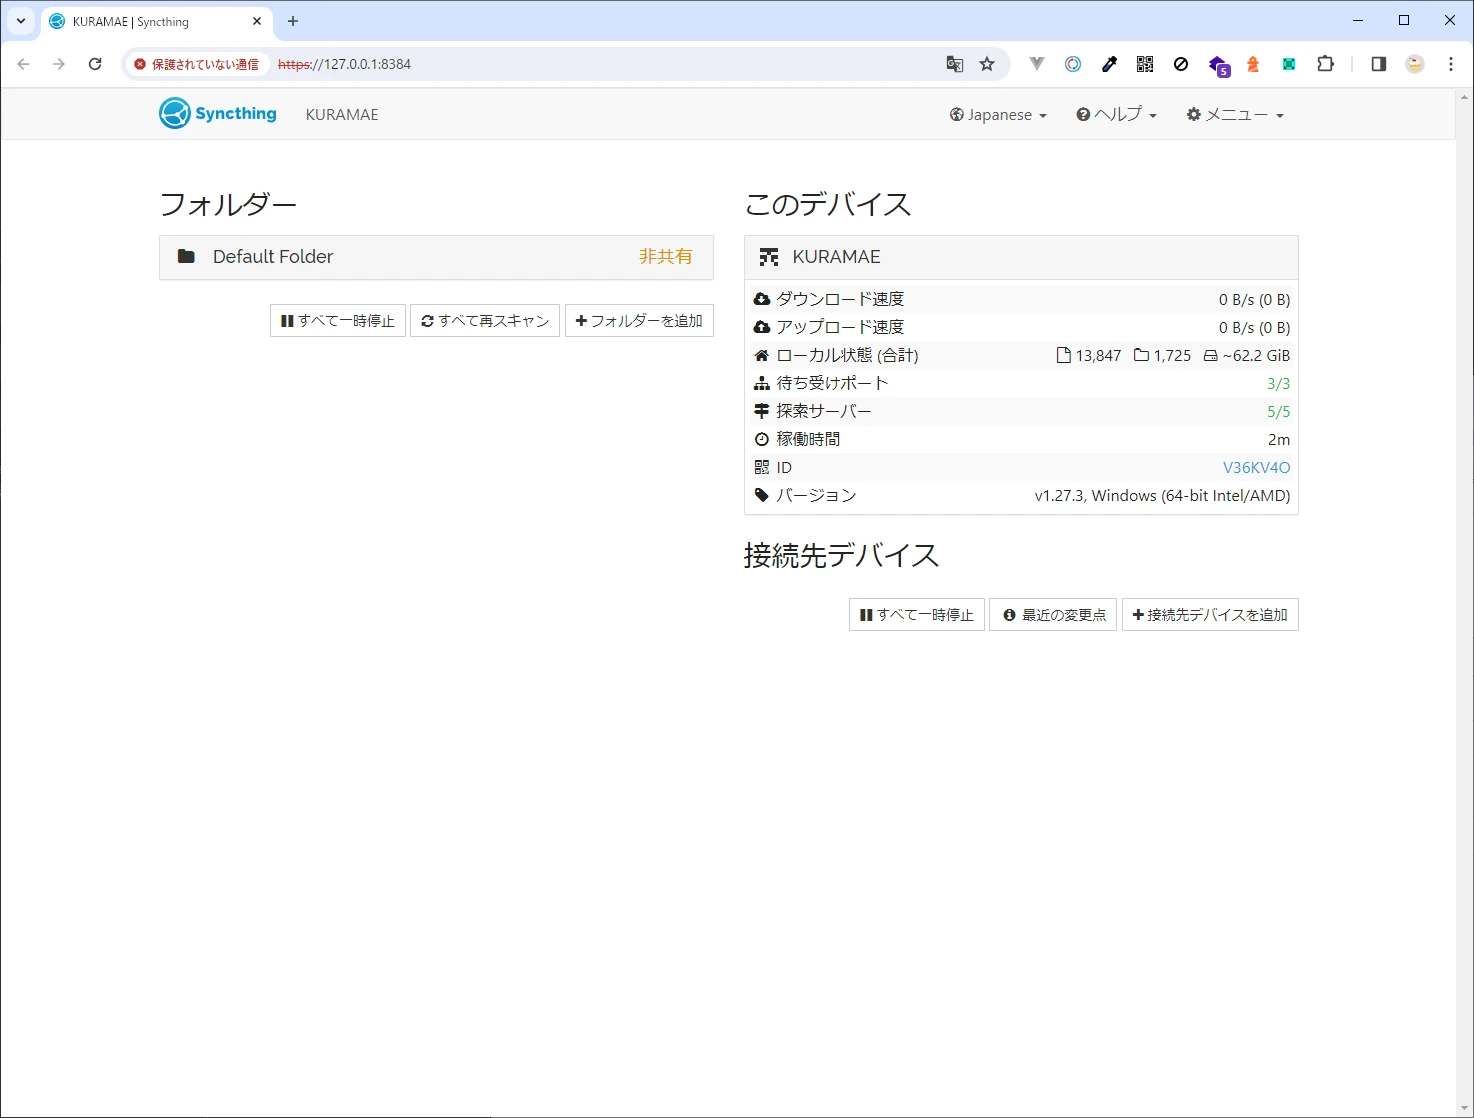Click the KURAMAE name in the navbar
The height and width of the screenshot is (1118, 1474).
click(342, 115)
